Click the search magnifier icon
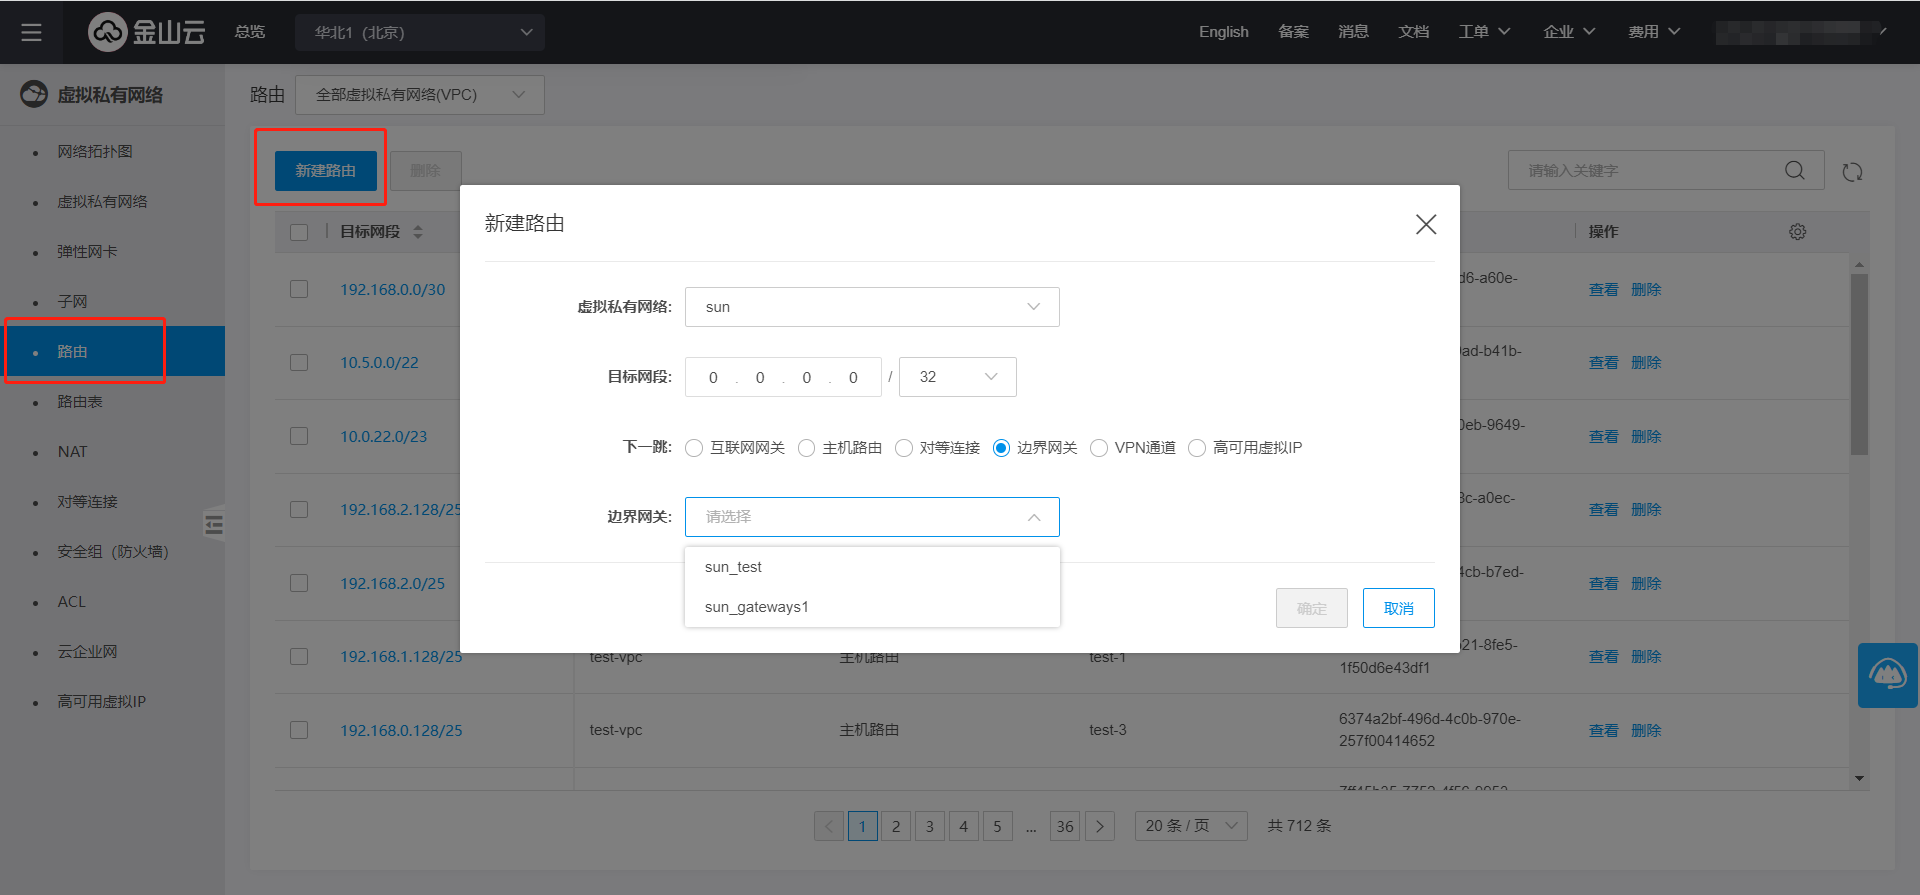The height and width of the screenshot is (895, 1920). click(1794, 171)
